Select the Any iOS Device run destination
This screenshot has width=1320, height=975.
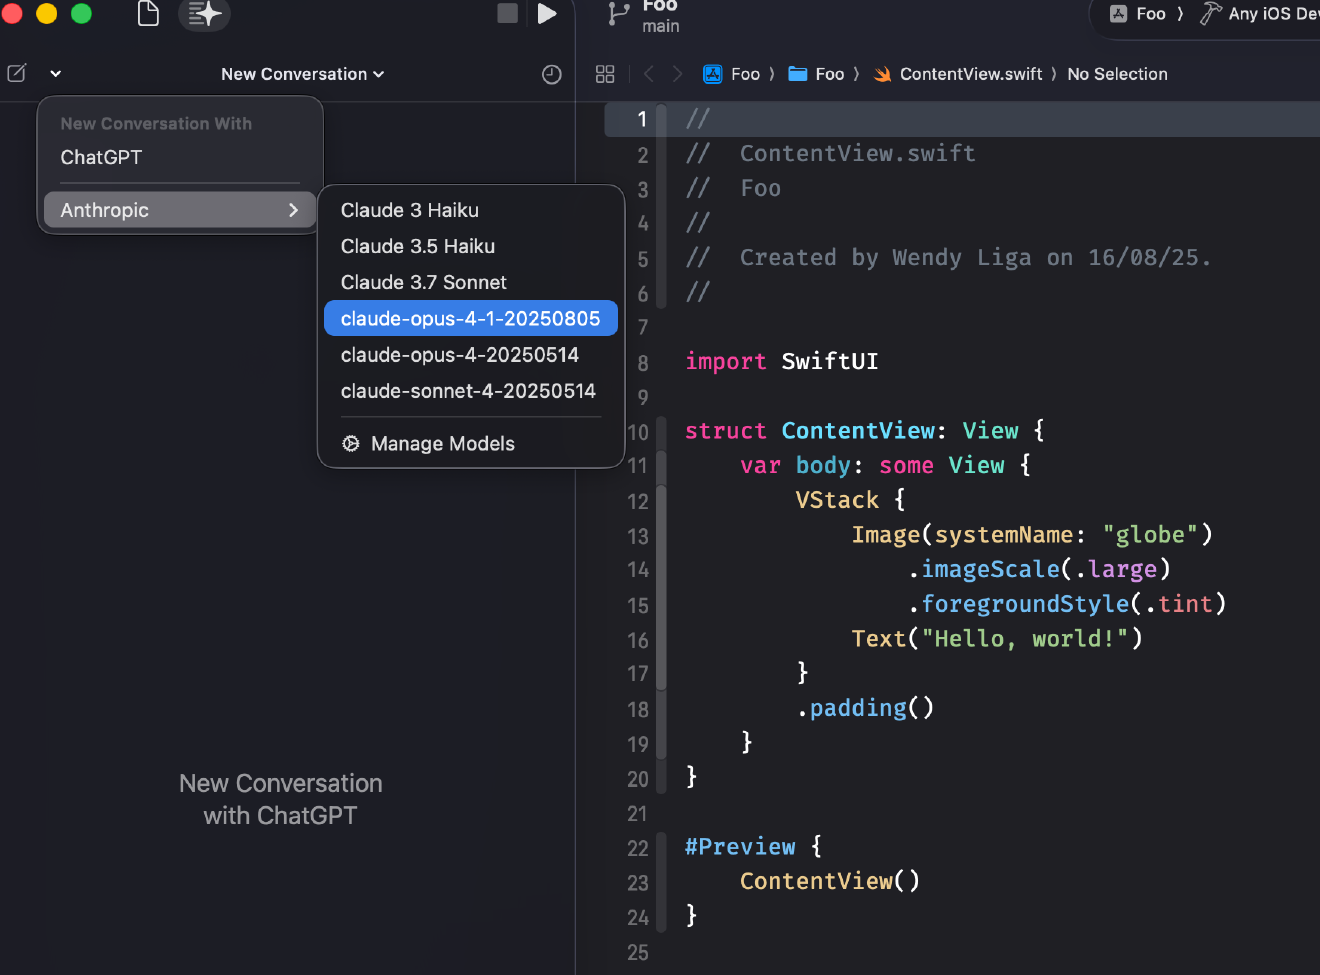[x=1270, y=14]
